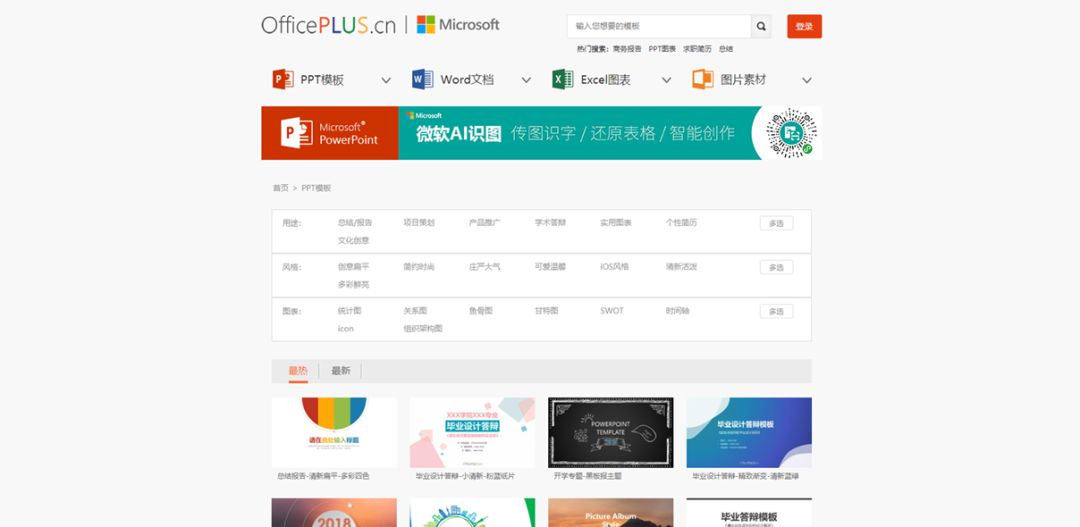Choose the 鱼骨图 chart filter
This screenshot has width=1080, height=527.
click(481, 311)
